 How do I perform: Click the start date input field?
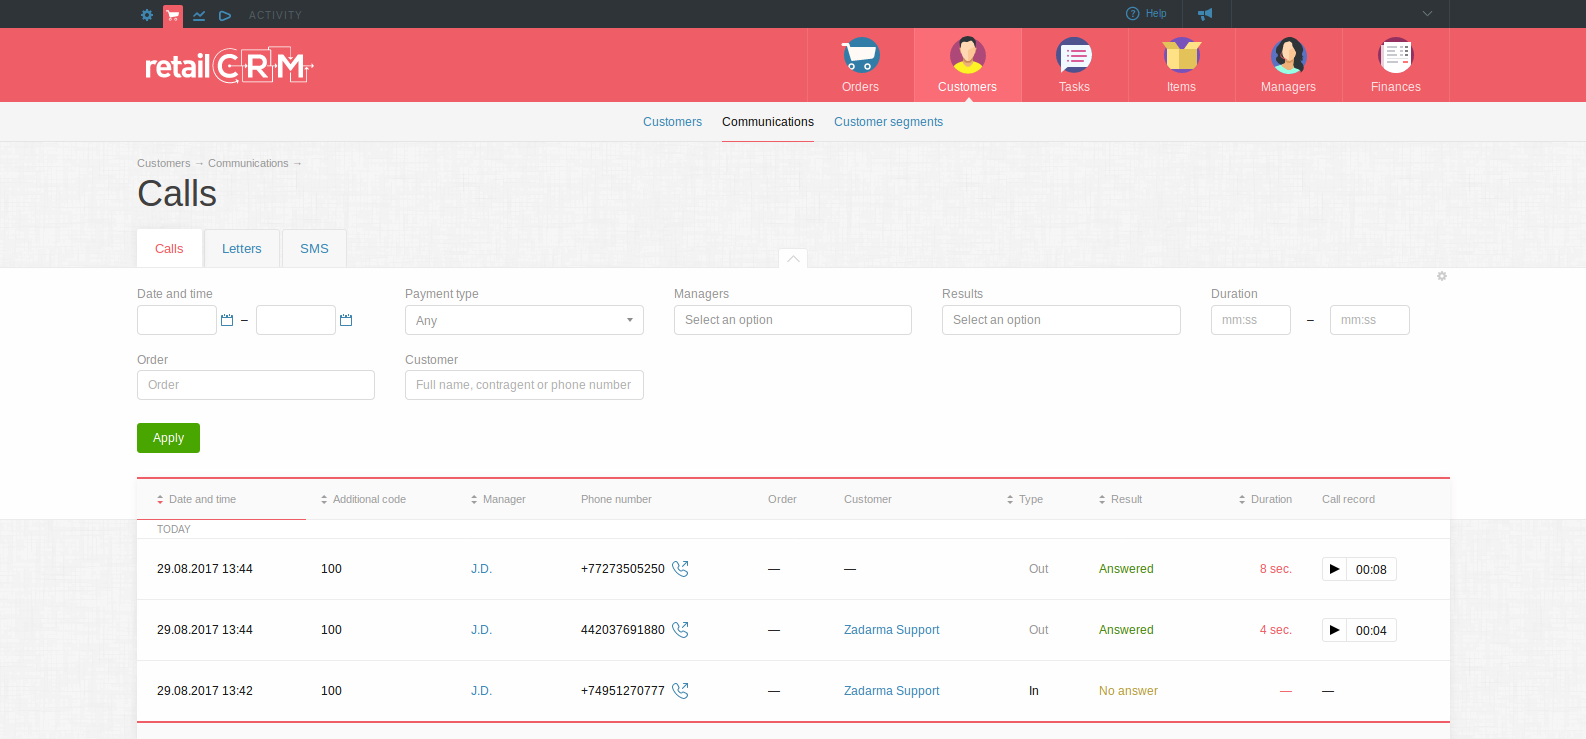tap(177, 320)
